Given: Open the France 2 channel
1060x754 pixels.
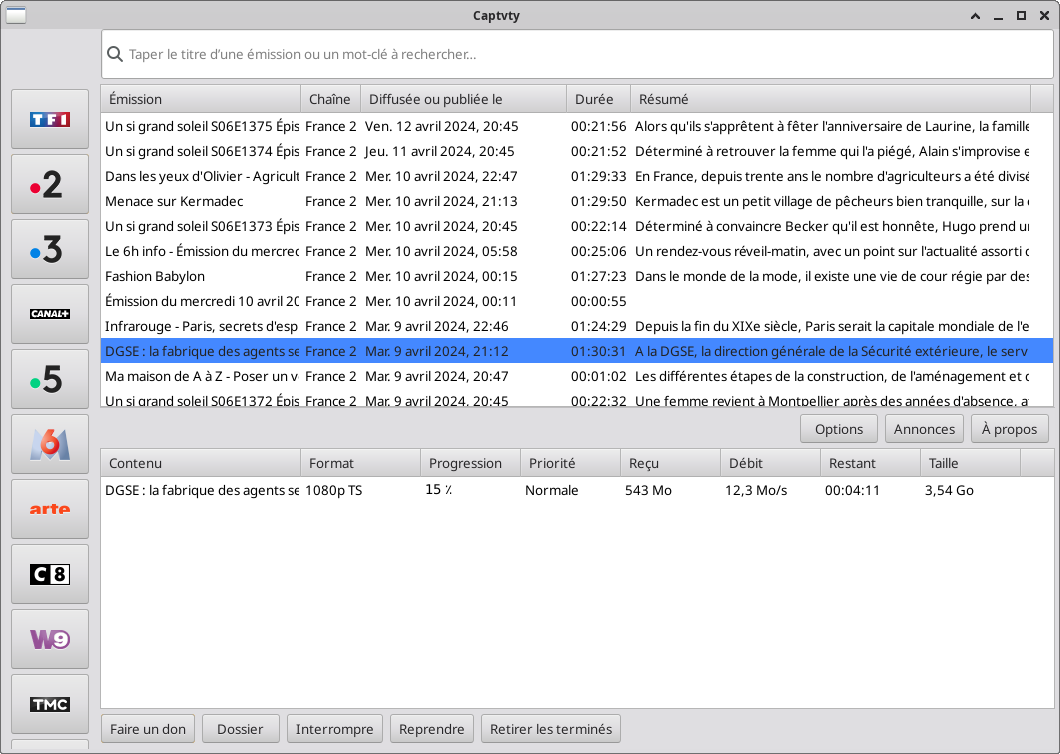Looking at the screenshot, I should [50, 184].
